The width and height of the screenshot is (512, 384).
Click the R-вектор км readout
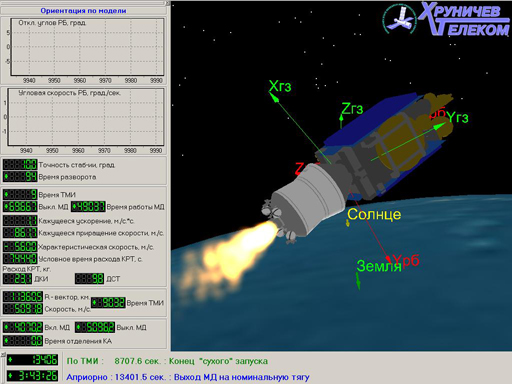[23, 296]
